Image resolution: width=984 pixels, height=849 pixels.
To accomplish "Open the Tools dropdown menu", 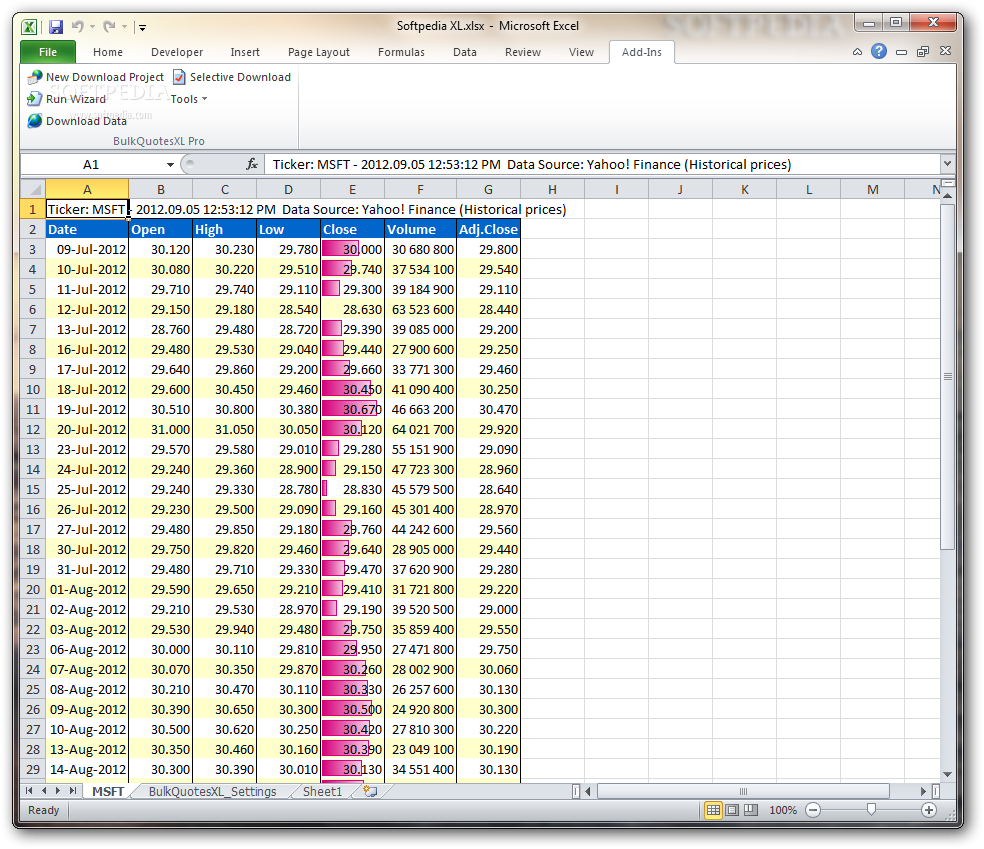I will point(188,99).
